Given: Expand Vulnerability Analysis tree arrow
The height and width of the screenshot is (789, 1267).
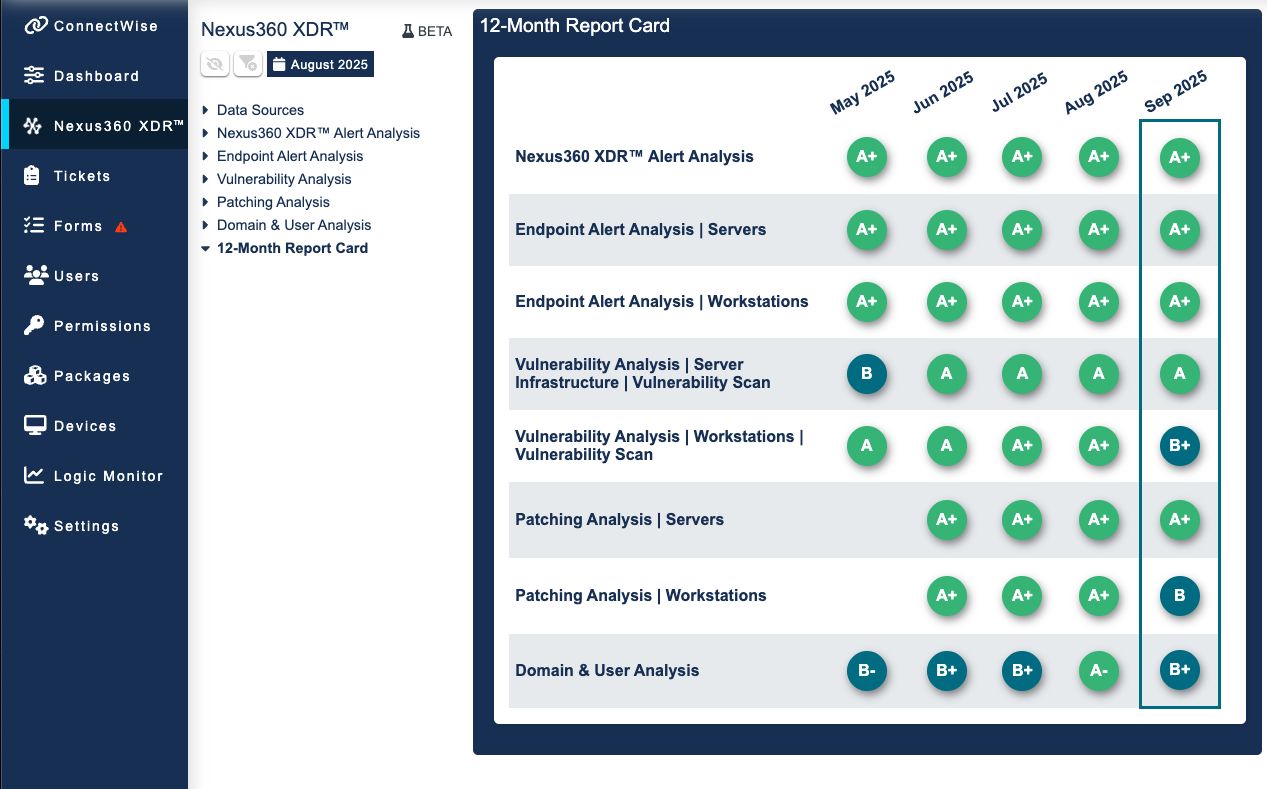Looking at the screenshot, I should coord(206,179).
